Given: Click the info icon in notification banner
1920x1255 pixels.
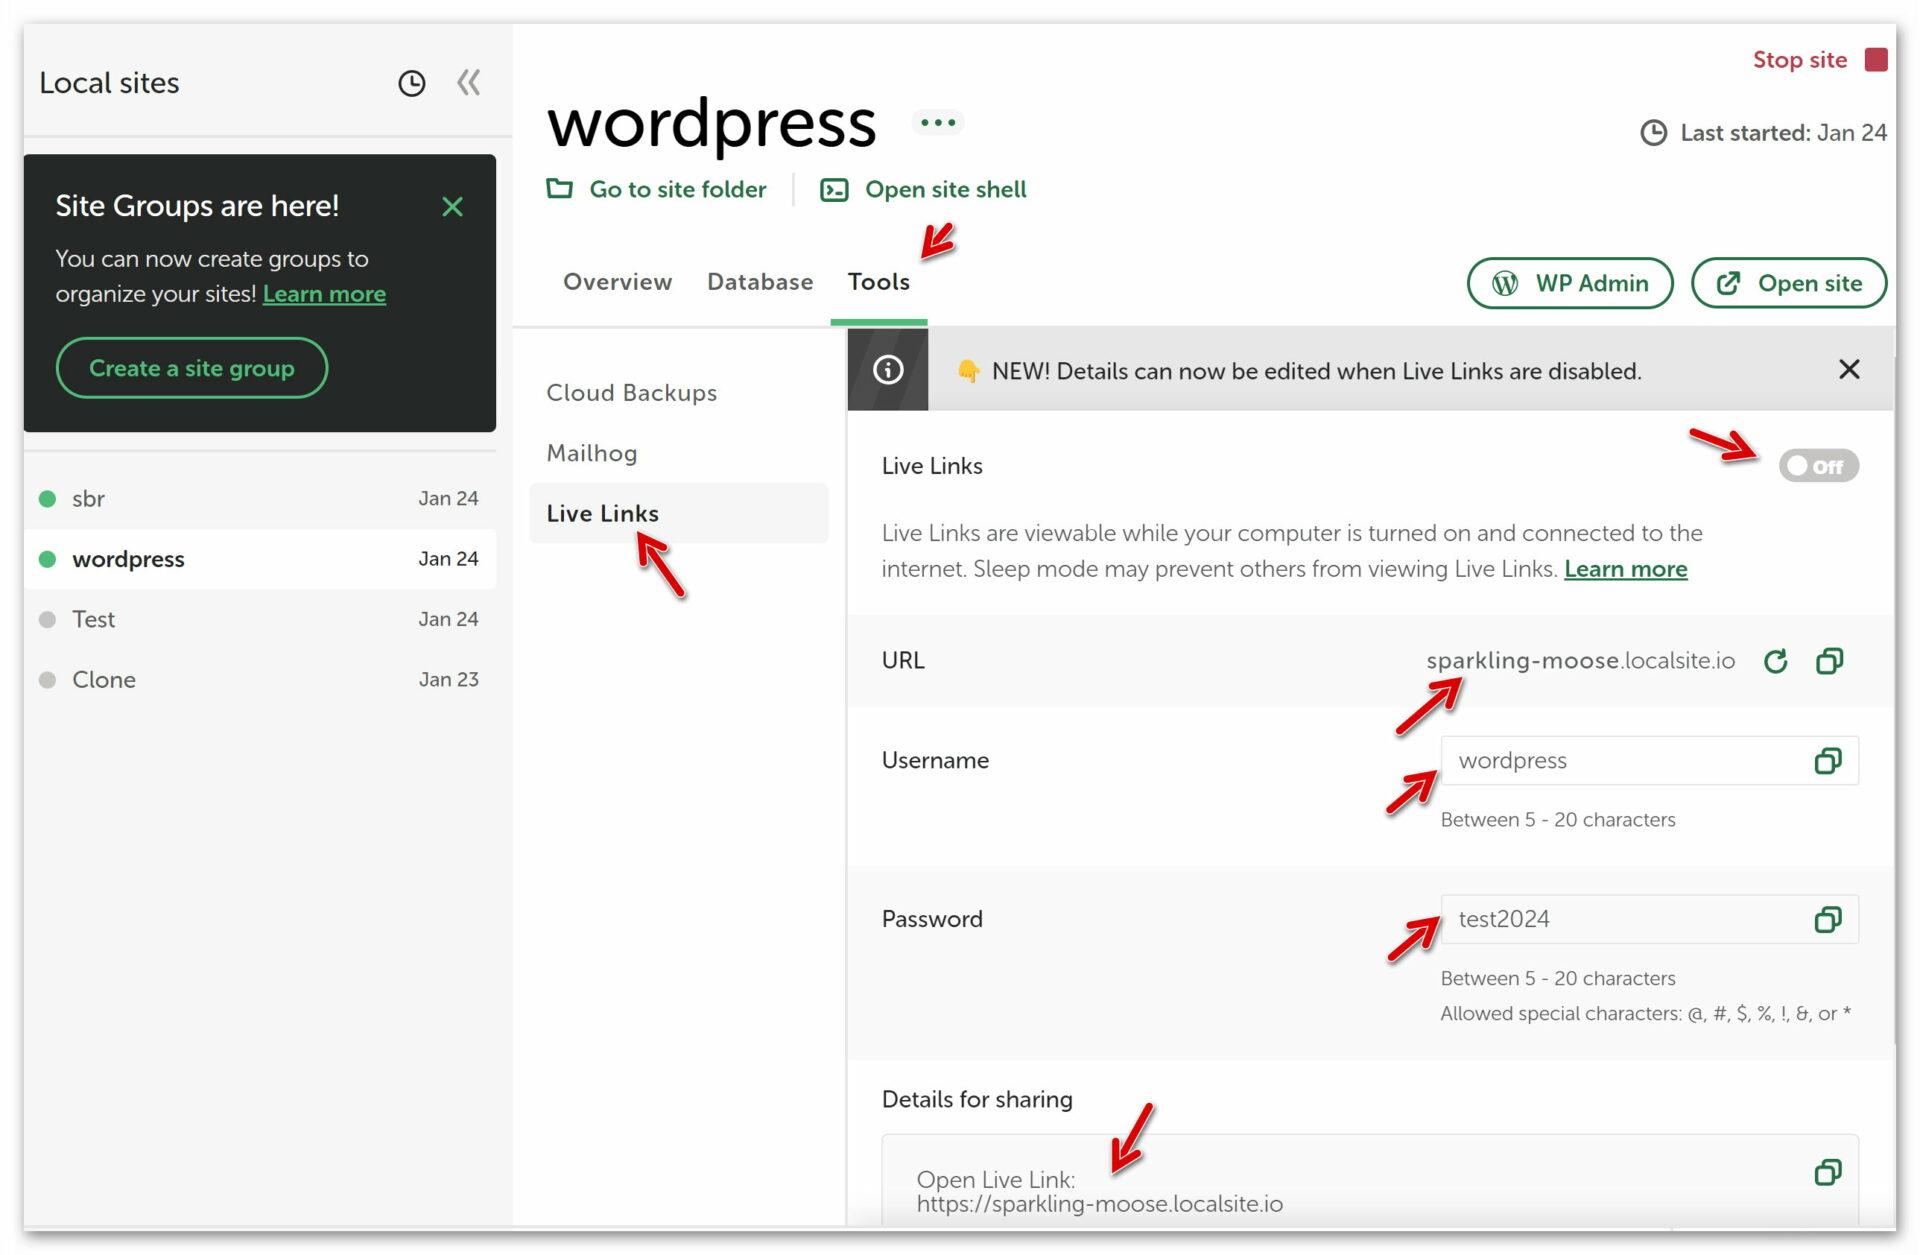Looking at the screenshot, I should click(888, 370).
